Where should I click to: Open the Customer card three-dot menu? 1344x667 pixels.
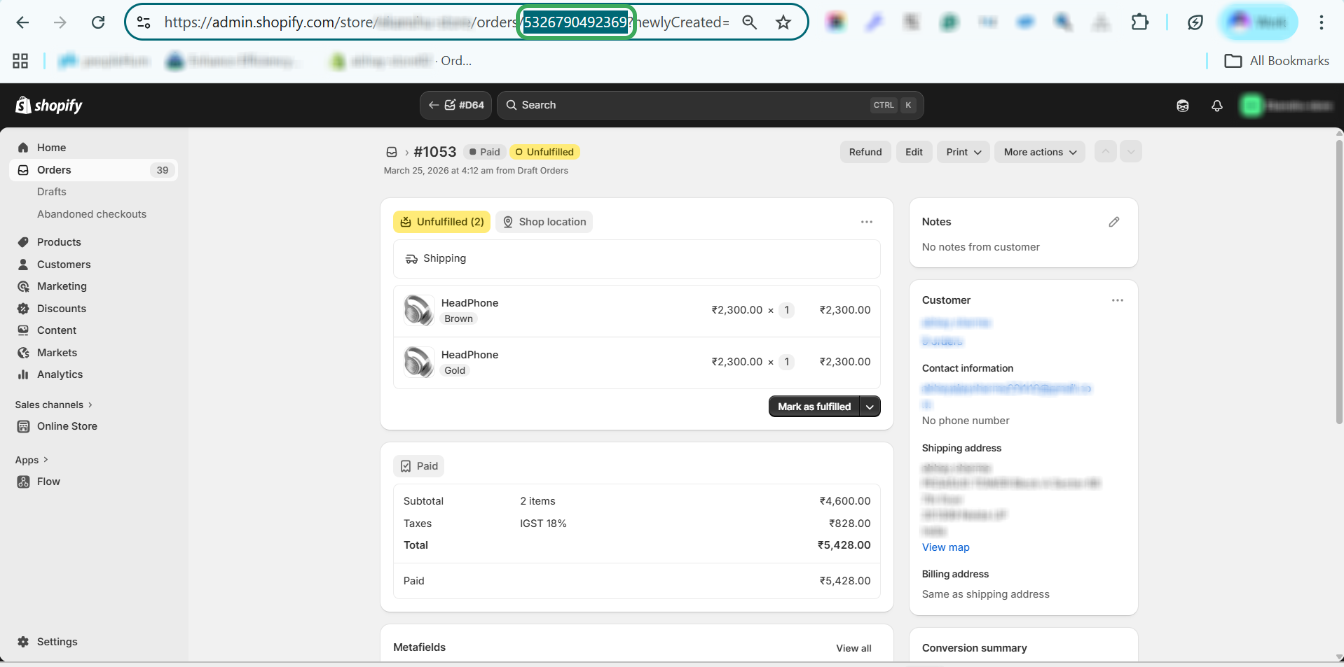[x=1118, y=300]
